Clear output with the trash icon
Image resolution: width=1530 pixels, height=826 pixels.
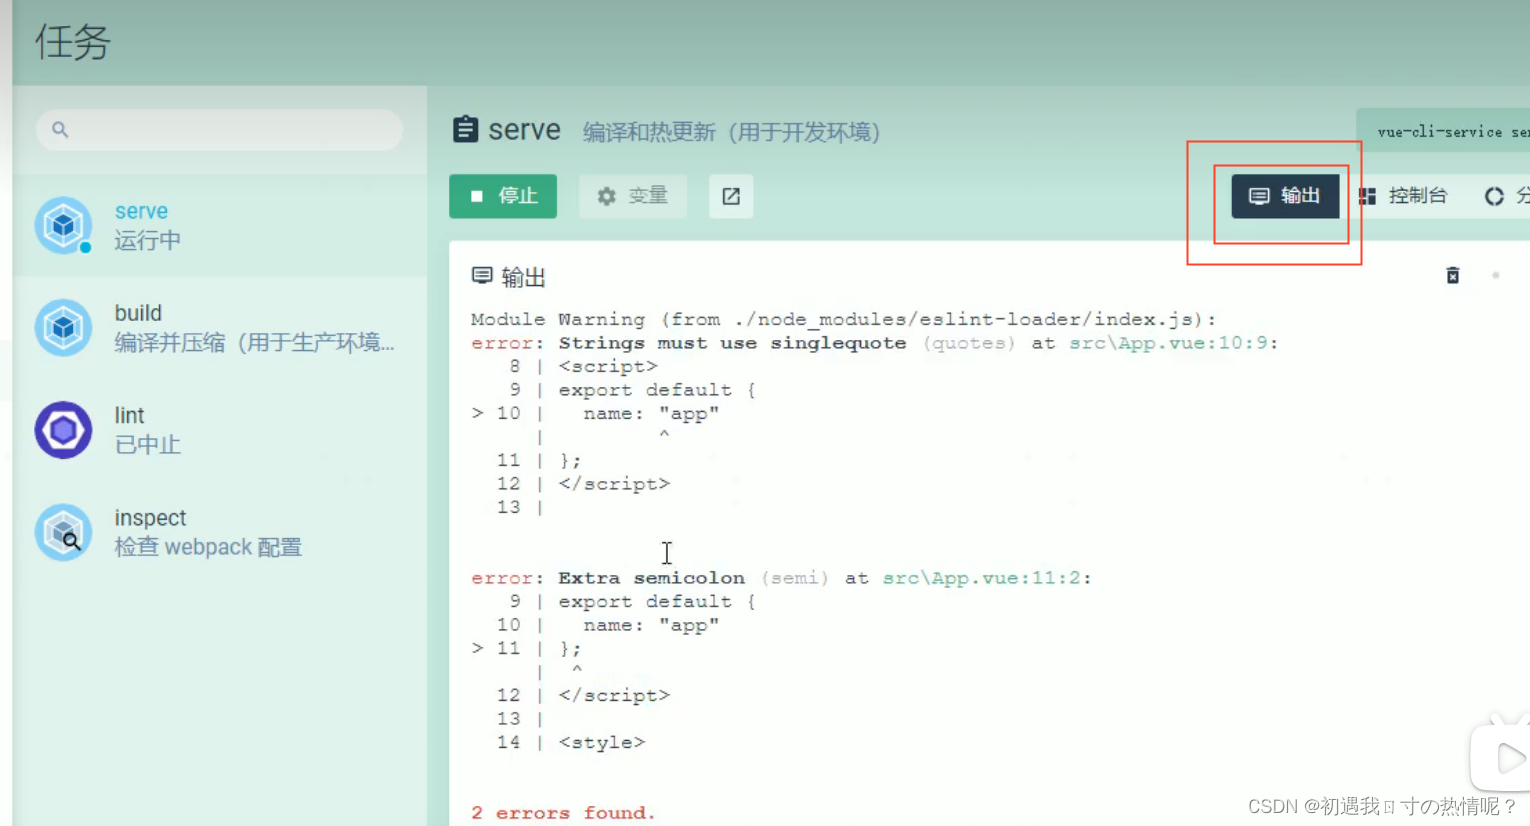(1453, 275)
